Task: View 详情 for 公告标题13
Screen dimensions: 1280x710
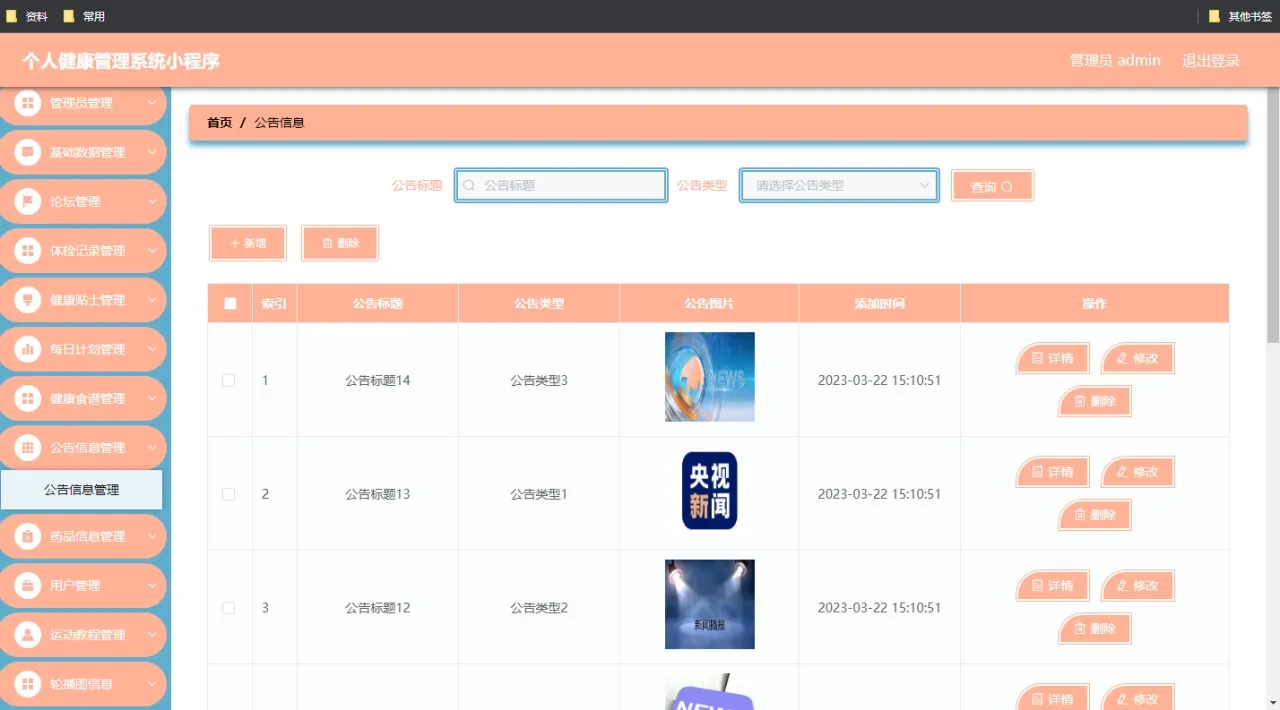Action: coord(1052,472)
